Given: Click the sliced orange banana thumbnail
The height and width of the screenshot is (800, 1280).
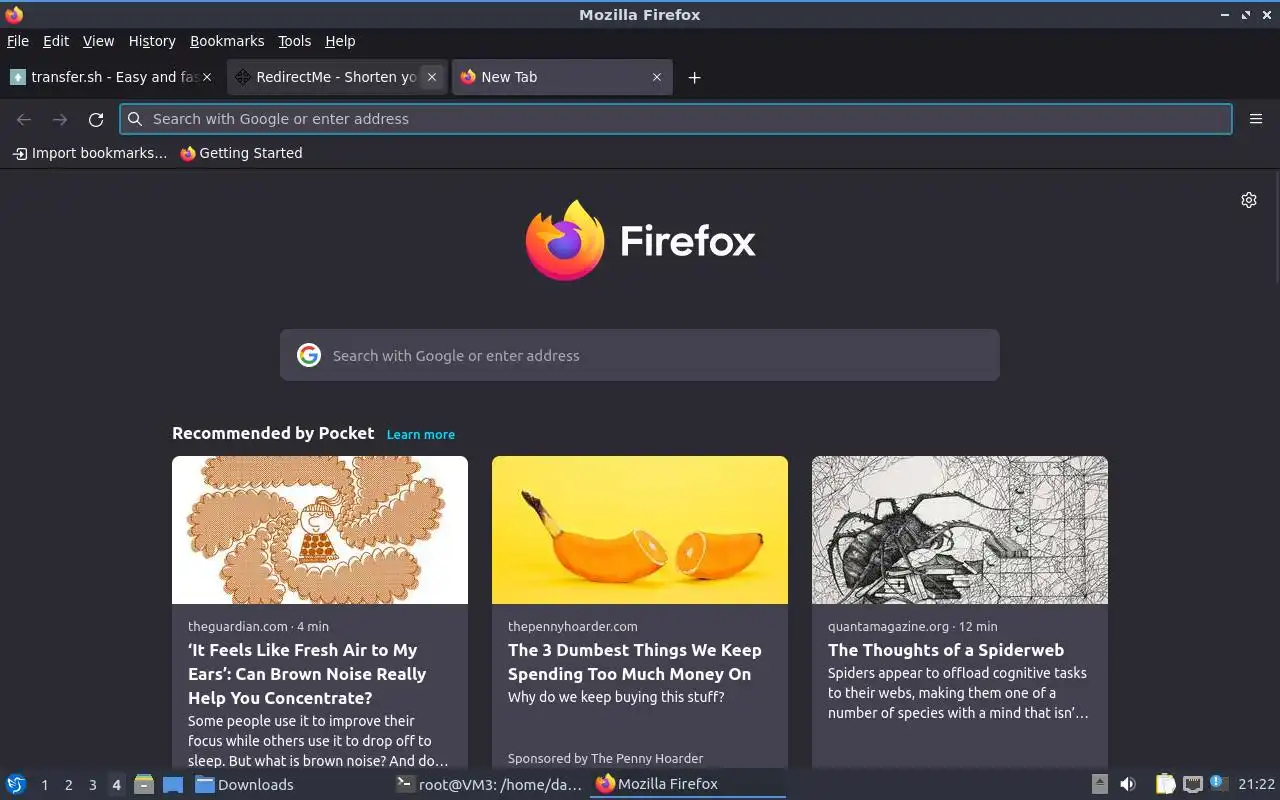Looking at the screenshot, I should (640, 530).
